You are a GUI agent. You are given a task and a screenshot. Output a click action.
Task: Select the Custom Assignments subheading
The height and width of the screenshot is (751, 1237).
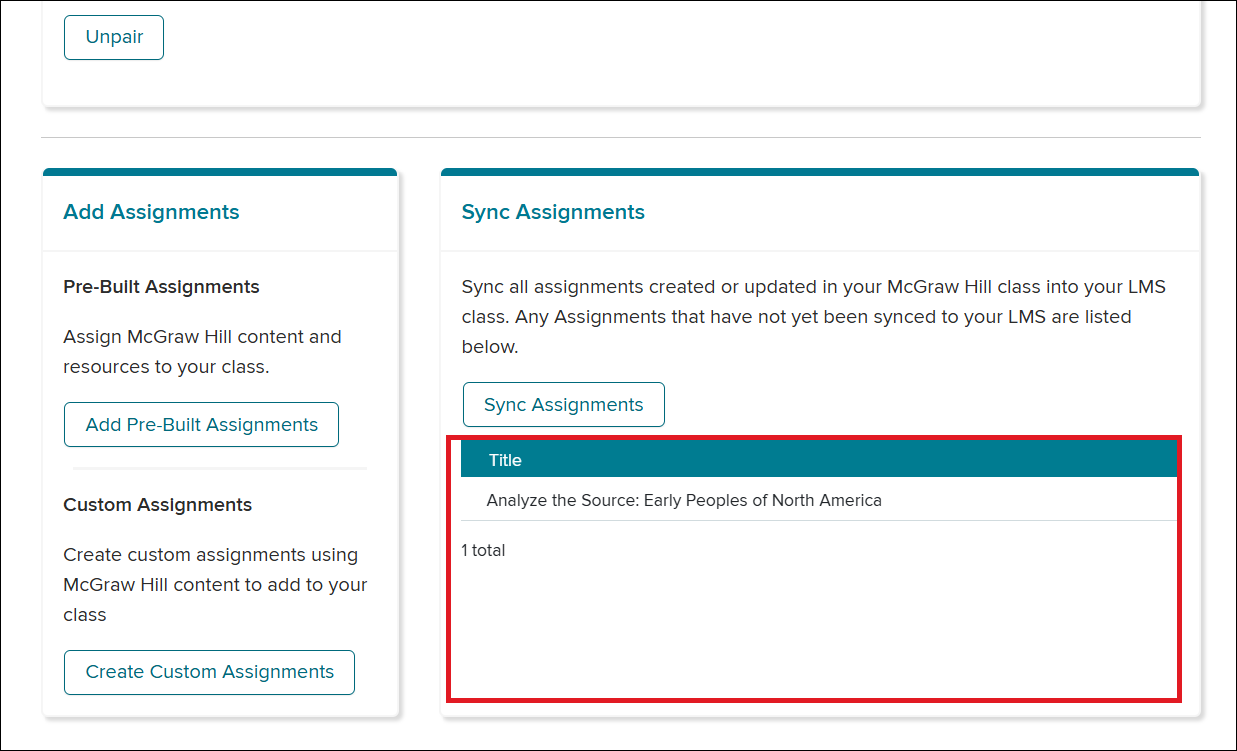click(157, 505)
